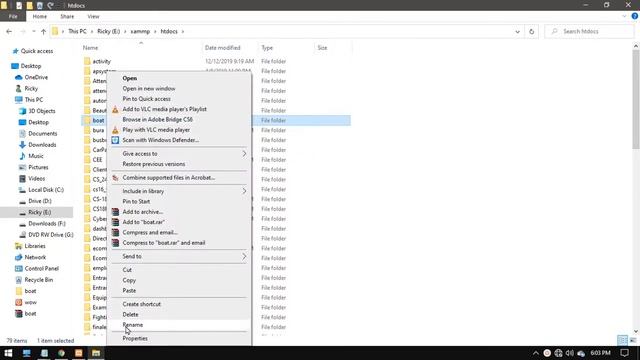Open the Quick access star icon
640x360 pixels.
[16, 51]
